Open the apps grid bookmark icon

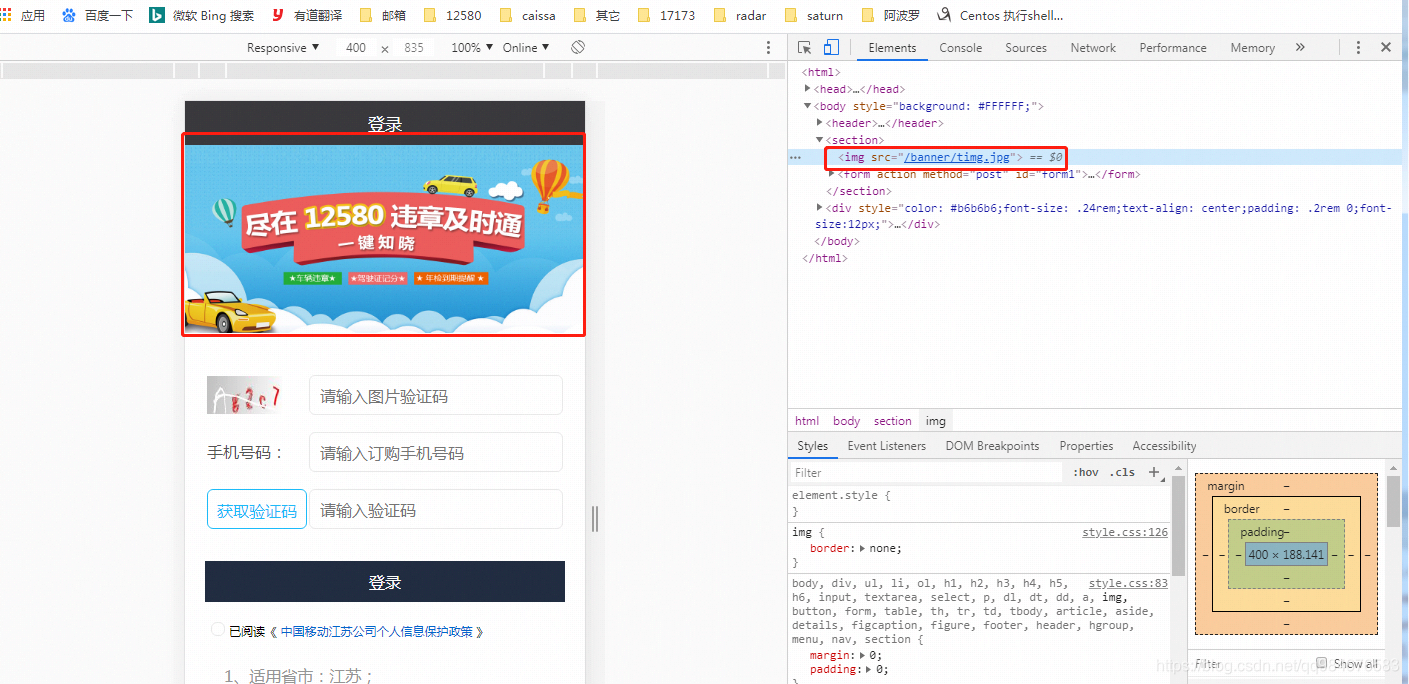(x=6, y=15)
